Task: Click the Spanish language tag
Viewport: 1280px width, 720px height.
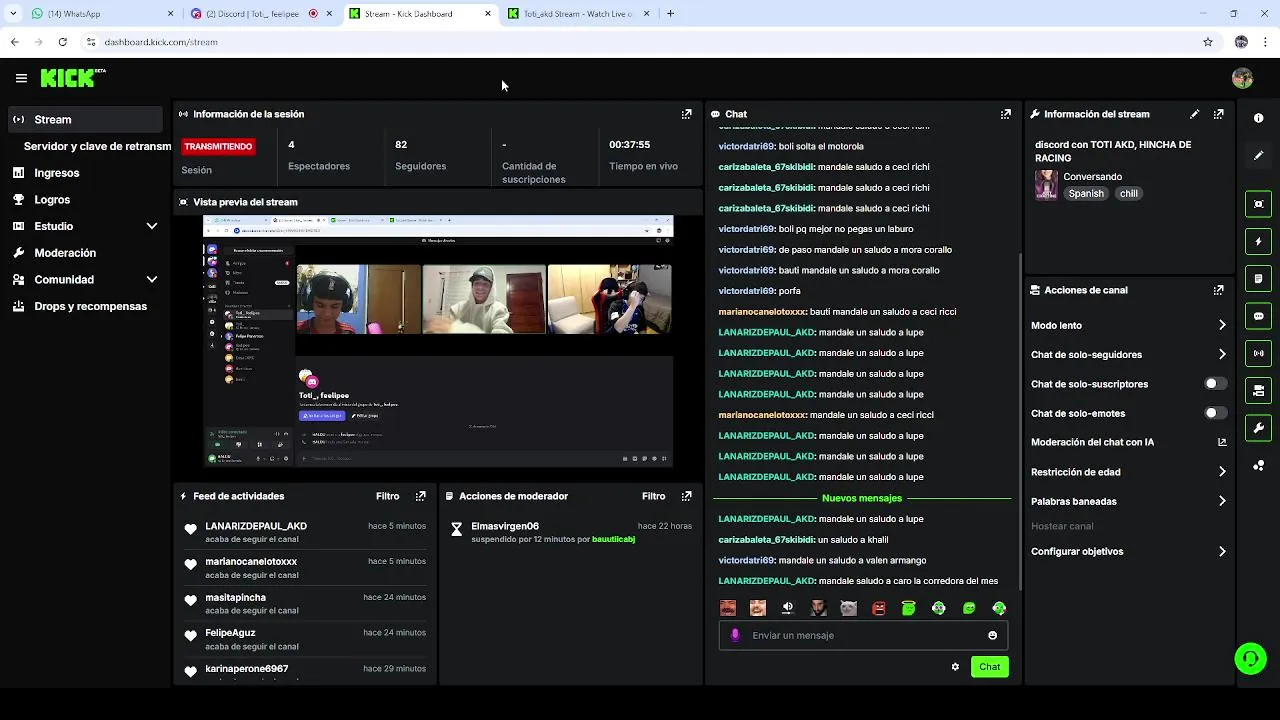Action: [1086, 194]
